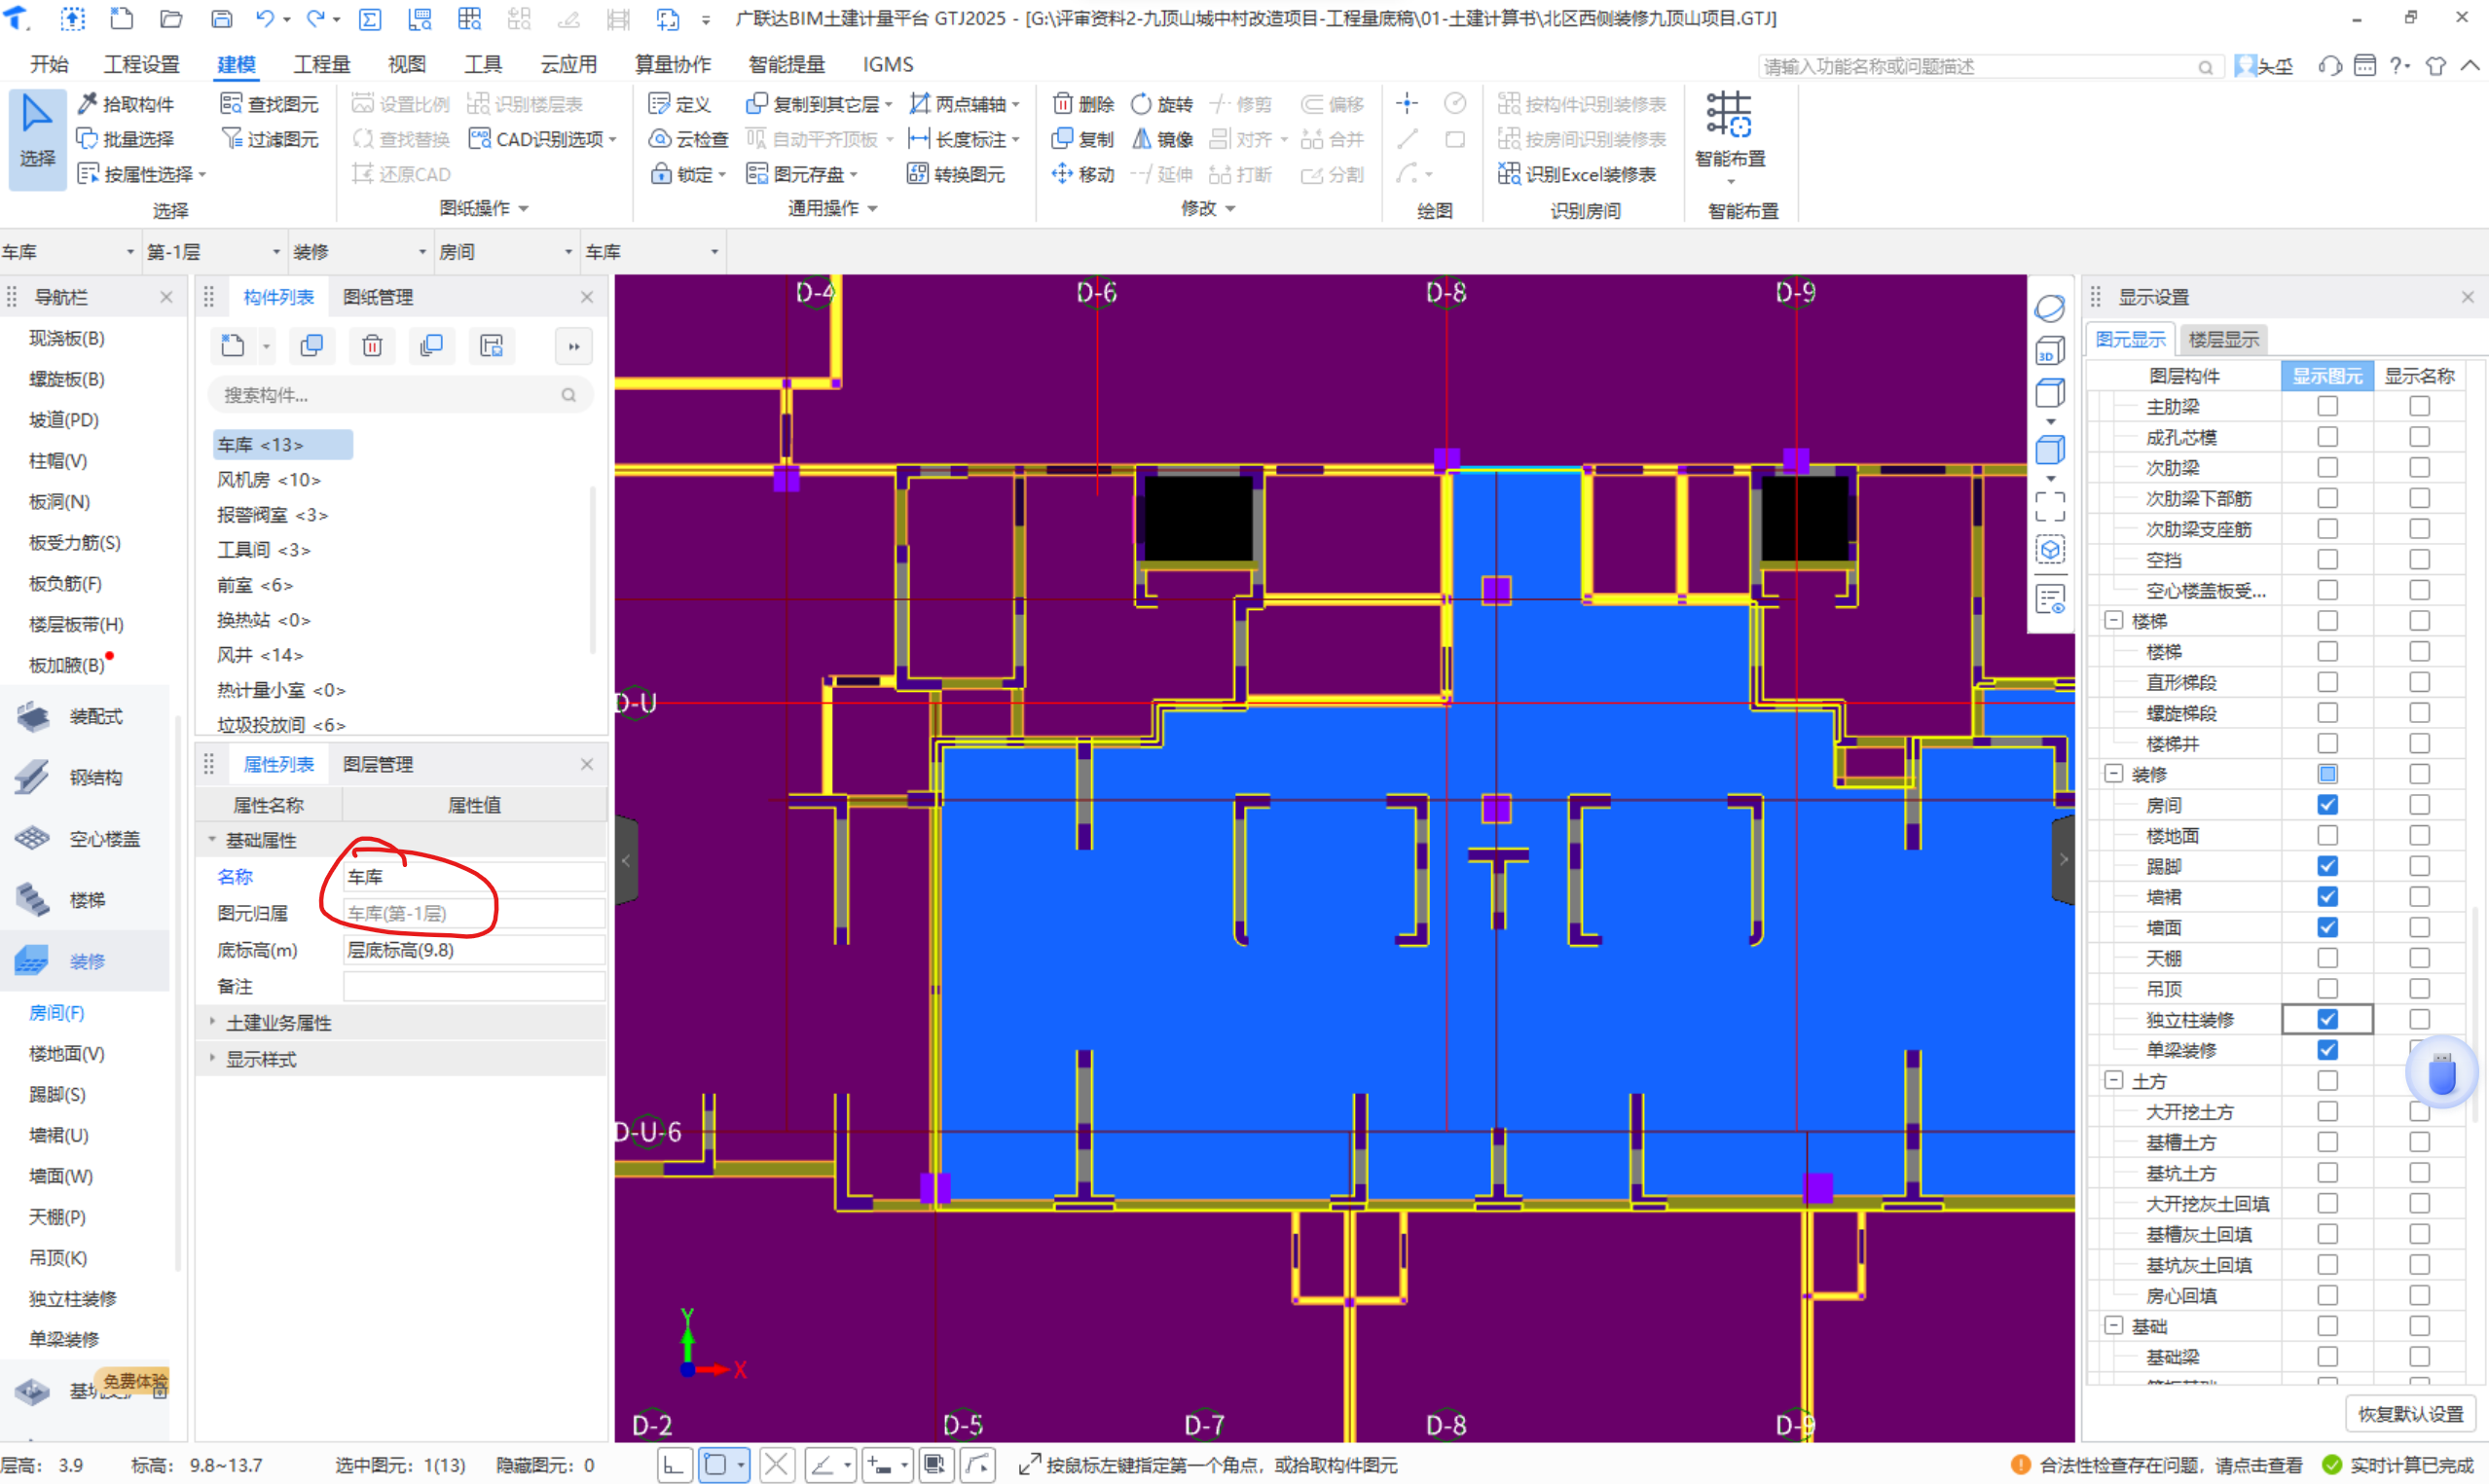
Task: Uncheck 踢脚 显示图元 checkbox
Action: tap(2327, 865)
